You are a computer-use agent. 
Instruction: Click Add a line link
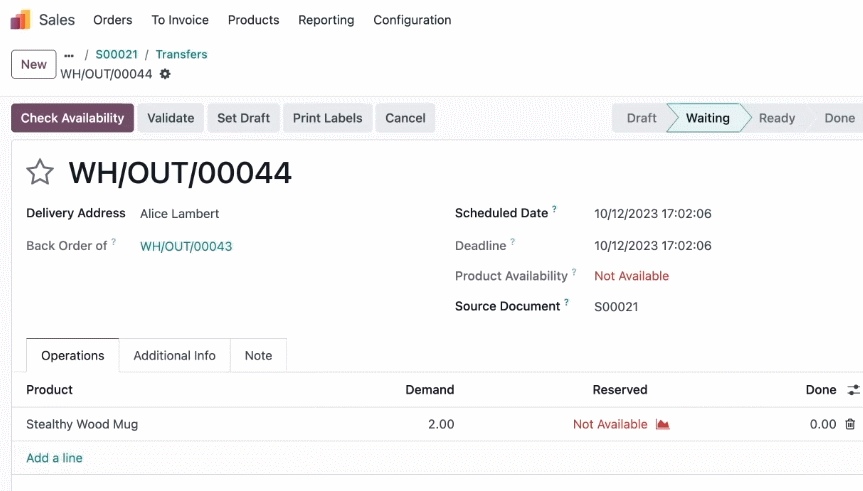click(x=54, y=458)
